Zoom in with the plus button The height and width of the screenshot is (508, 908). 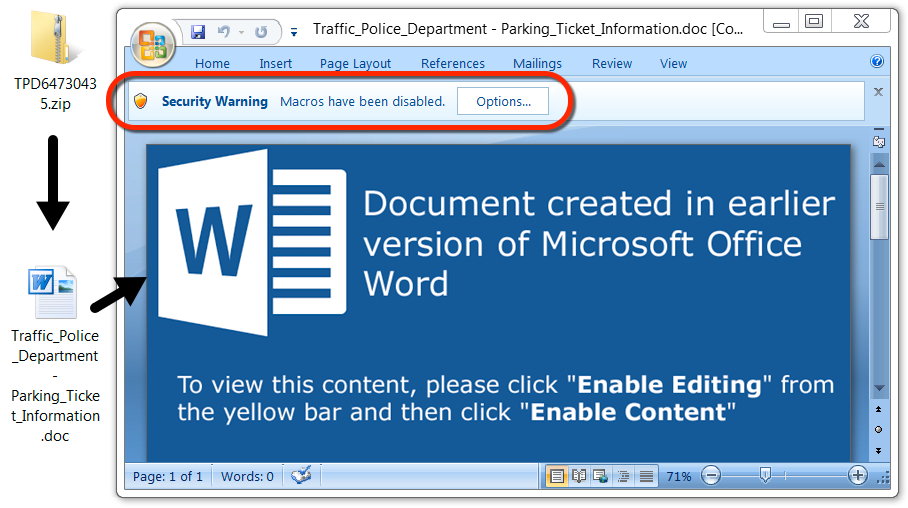pos(857,476)
